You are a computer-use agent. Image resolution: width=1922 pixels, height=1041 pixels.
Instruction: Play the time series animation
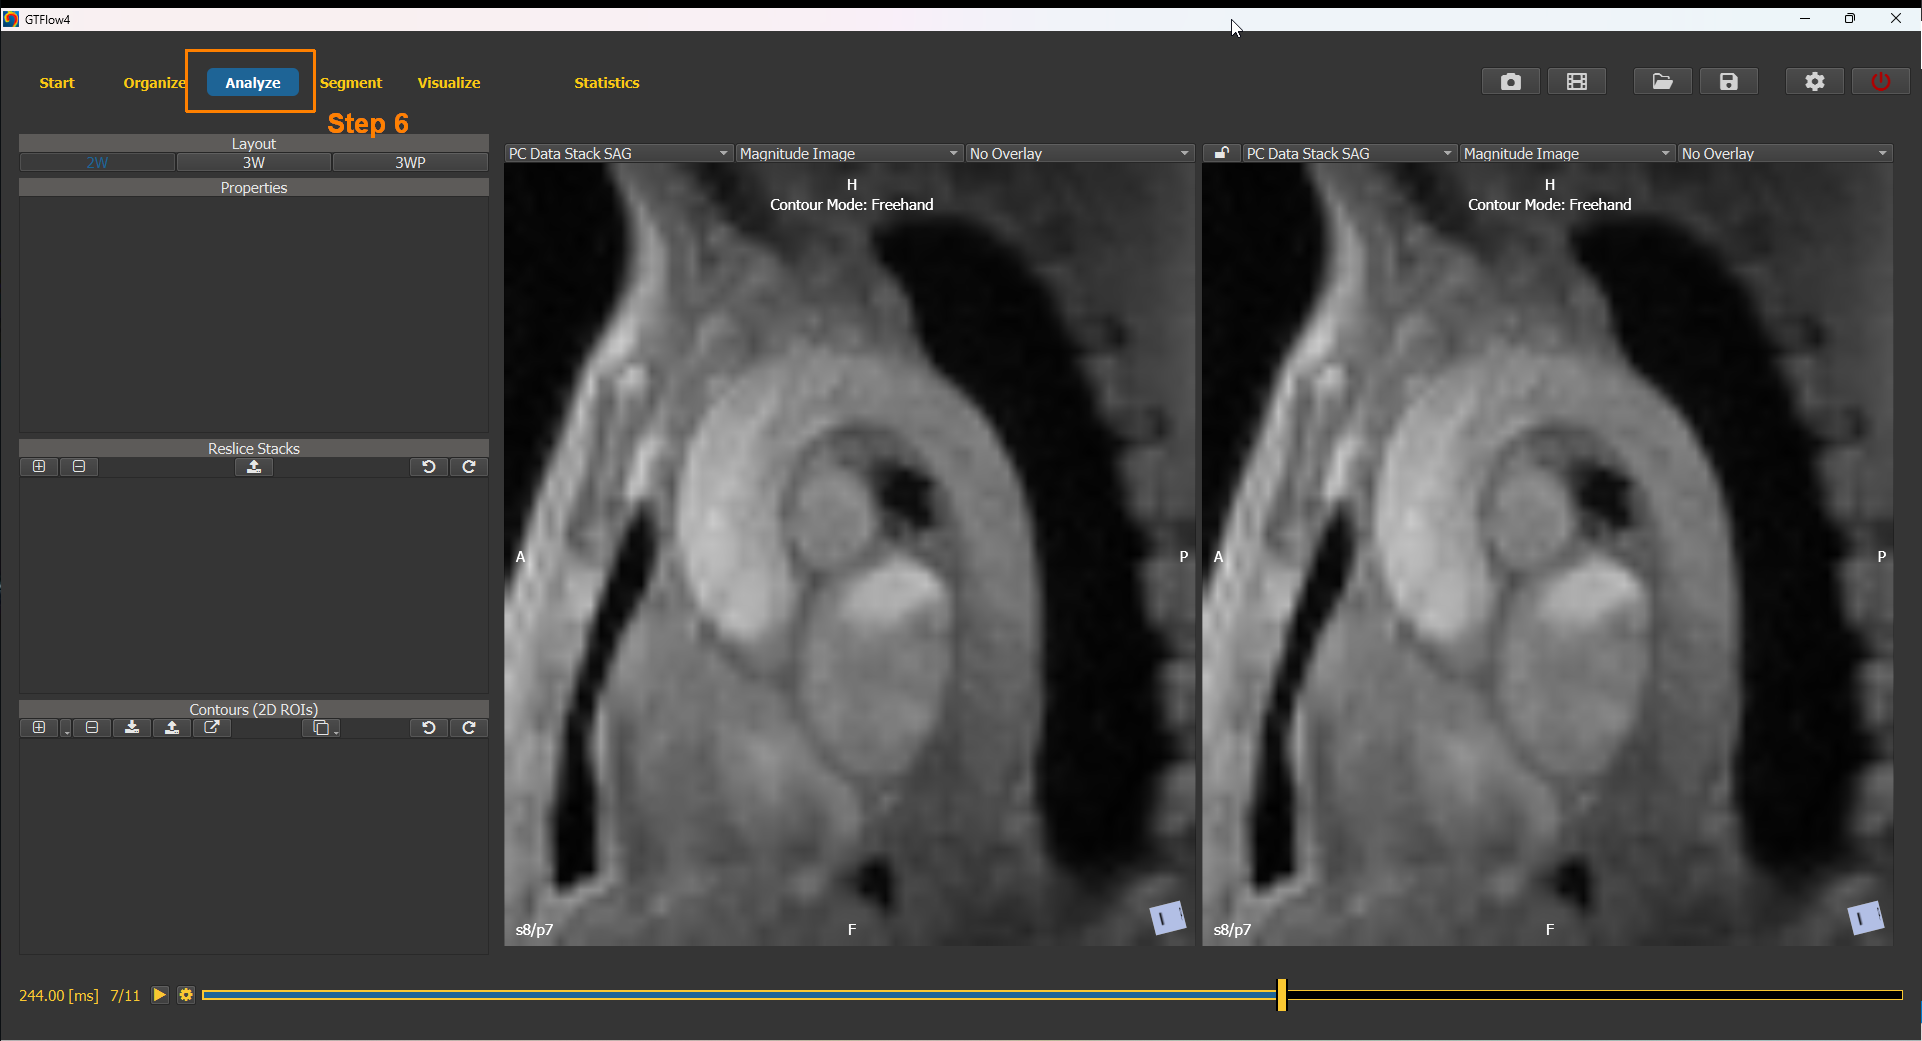pyautogui.click(x=160, y=995)
